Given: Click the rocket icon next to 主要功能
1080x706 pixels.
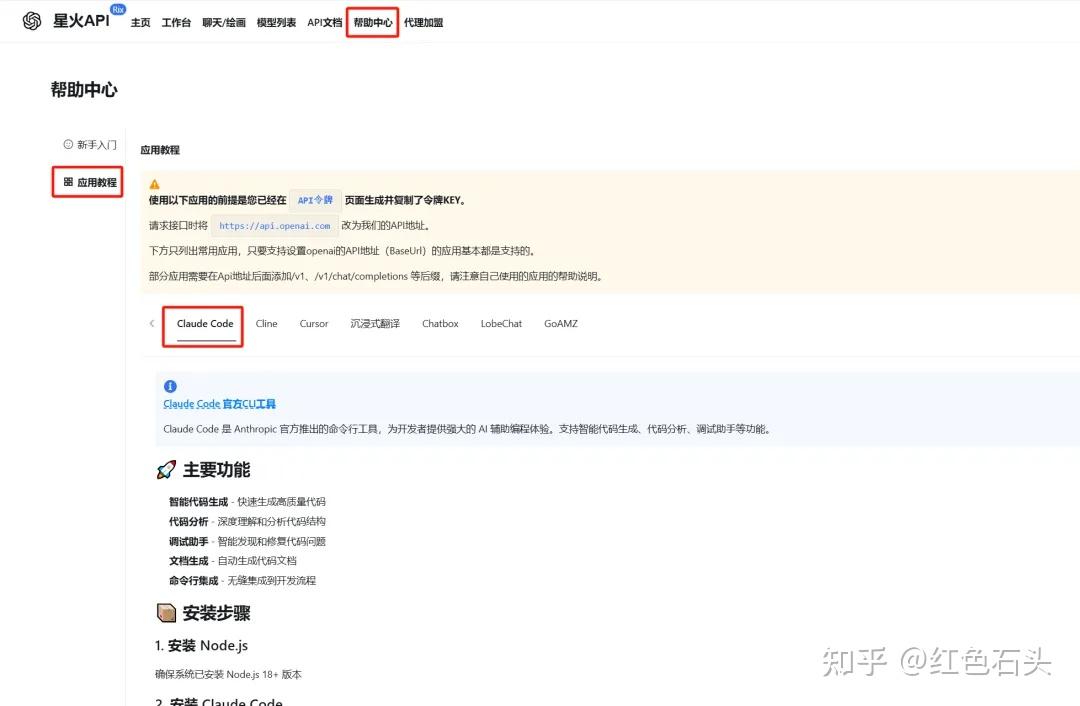Looking at the screenshot, I should [x=166, y=470].
